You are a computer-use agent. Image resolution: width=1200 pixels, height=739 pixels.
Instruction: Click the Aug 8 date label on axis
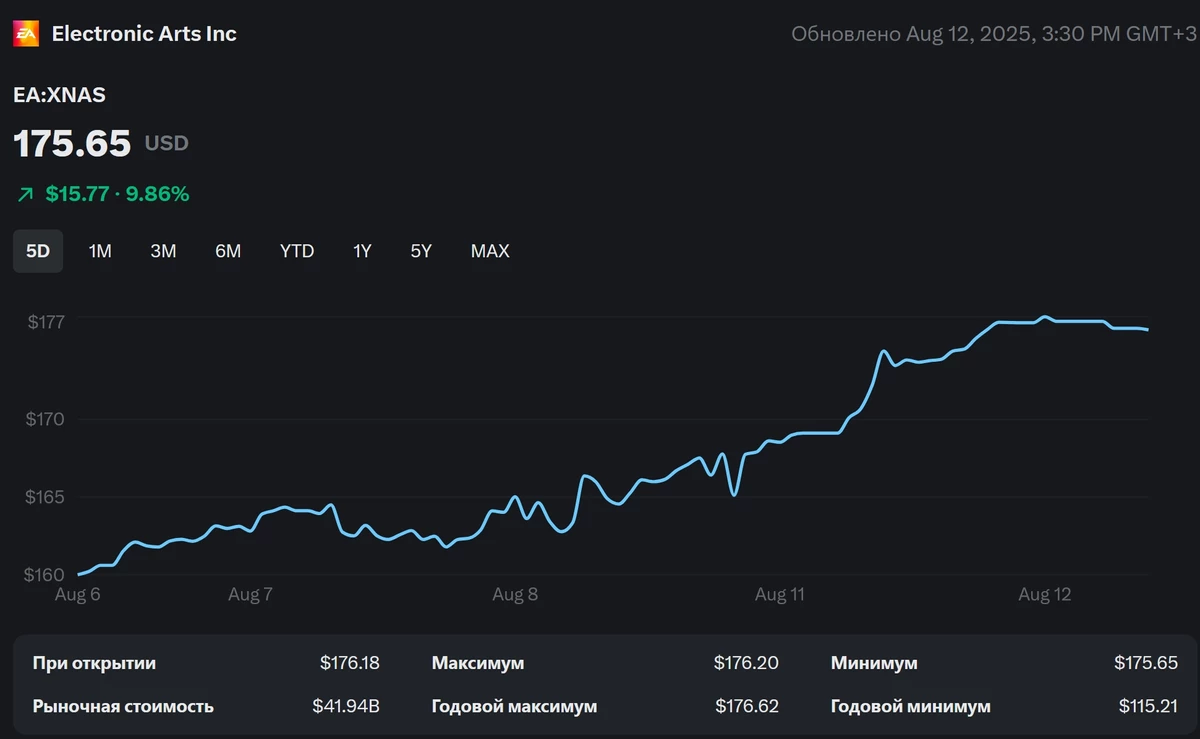(515, 595)
